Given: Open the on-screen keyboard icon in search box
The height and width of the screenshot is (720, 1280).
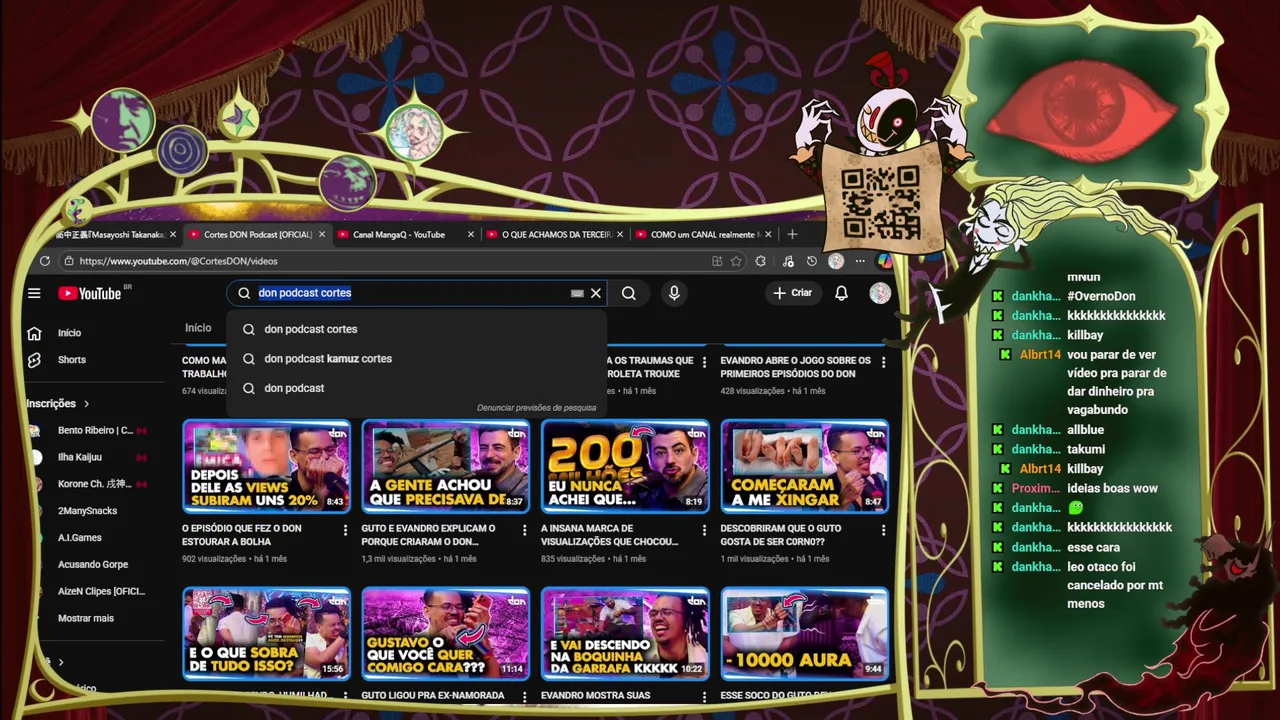Looking at the screenshot, I should 577,293.
